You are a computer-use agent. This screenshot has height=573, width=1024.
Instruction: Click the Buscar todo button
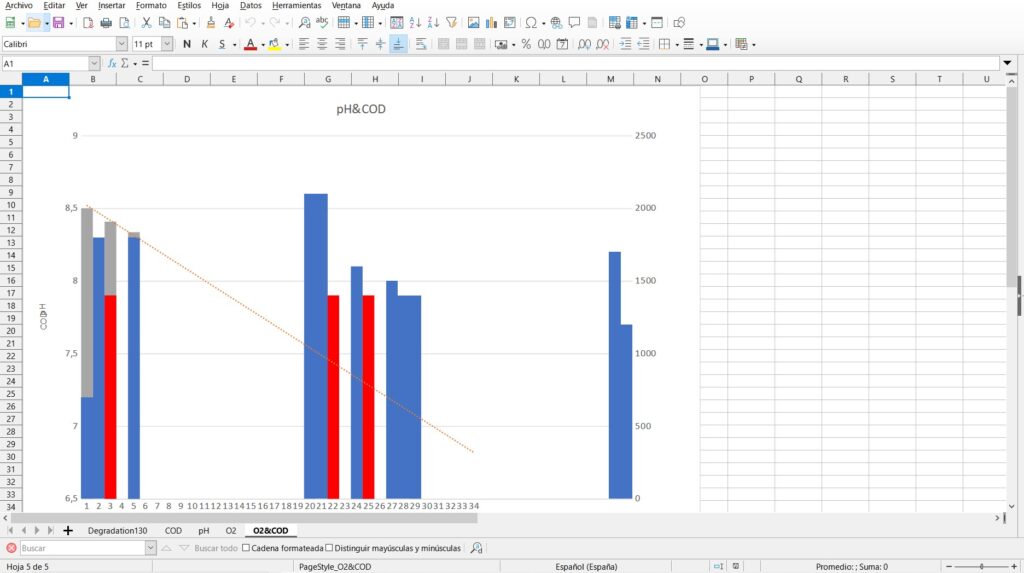(x=215, y=548)
